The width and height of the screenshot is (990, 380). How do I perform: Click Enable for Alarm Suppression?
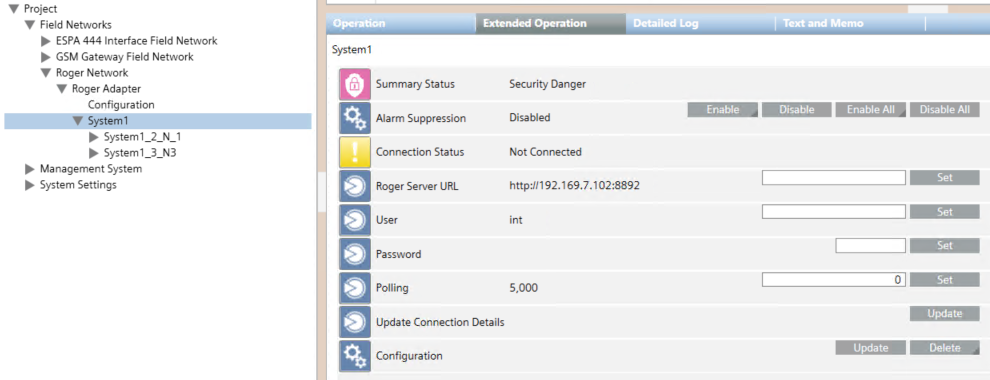(723, 110)
